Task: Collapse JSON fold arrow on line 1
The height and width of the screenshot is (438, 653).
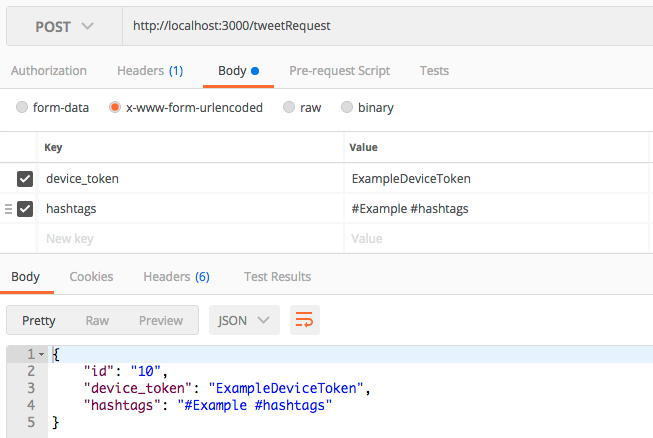Action: (x=41, y=354)
